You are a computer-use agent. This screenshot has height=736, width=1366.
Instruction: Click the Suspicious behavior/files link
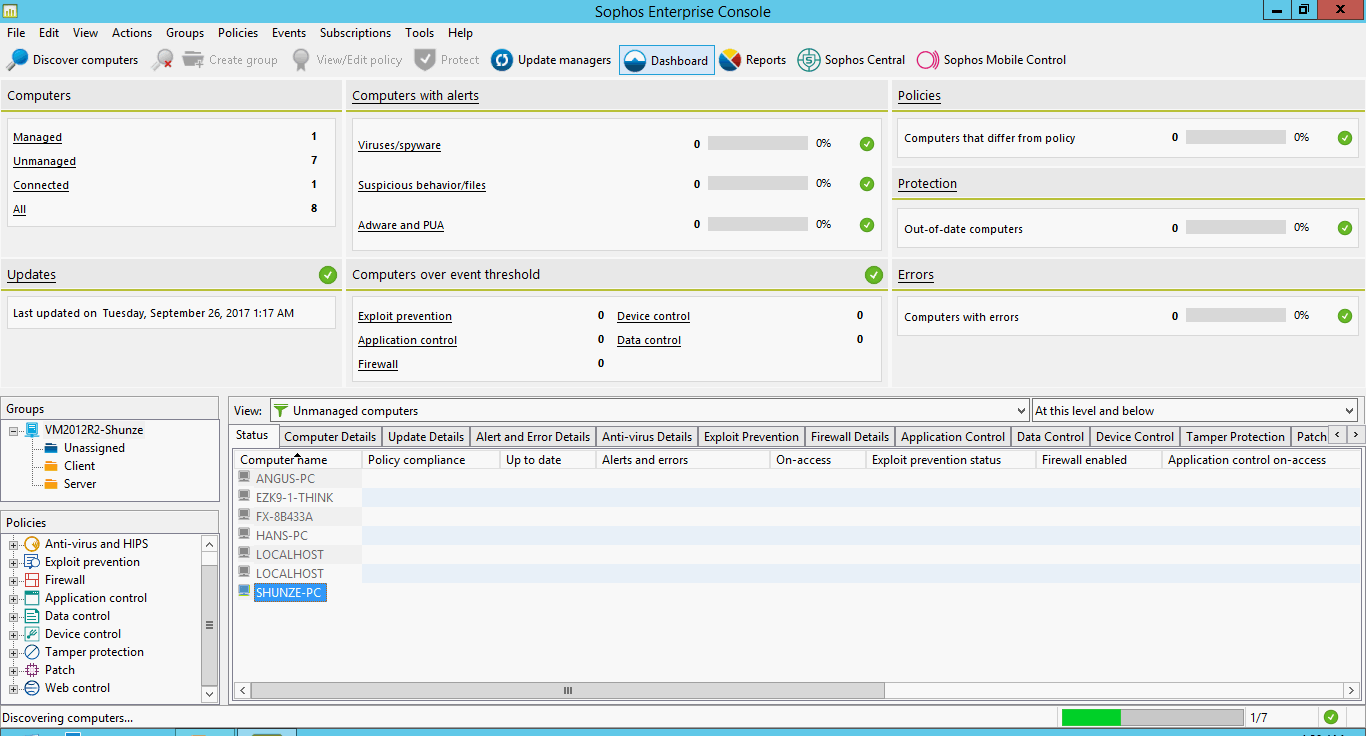click(422, 185)
